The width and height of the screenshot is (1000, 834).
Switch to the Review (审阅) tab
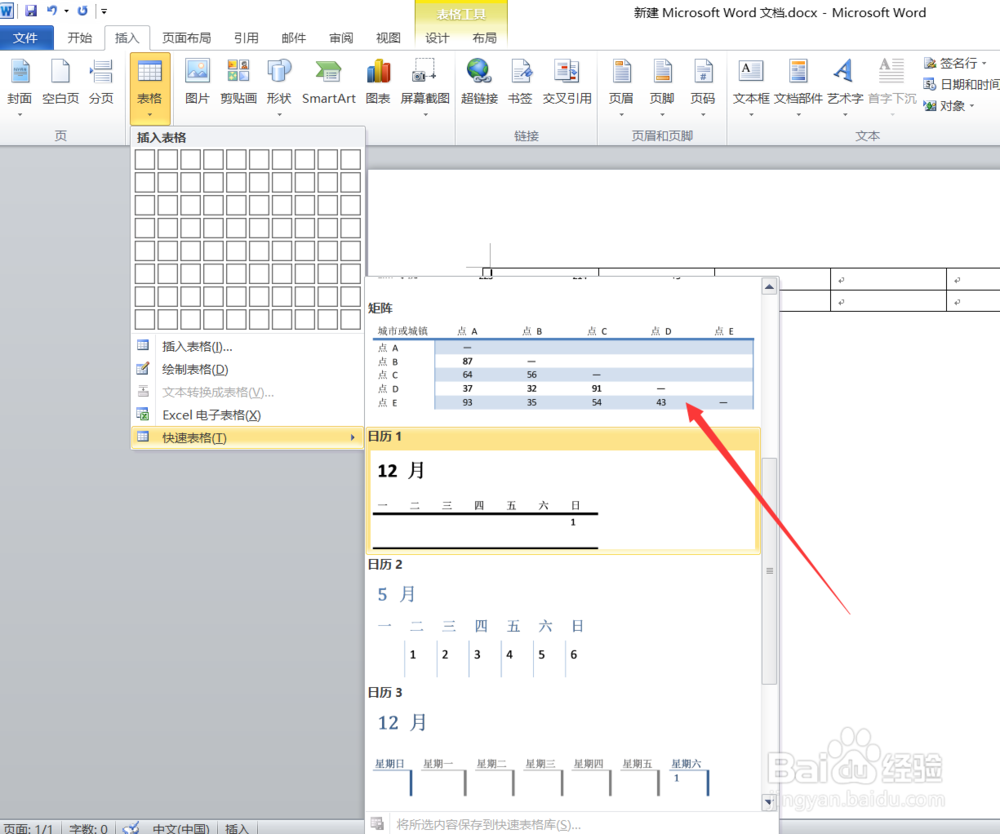[341, 38]
